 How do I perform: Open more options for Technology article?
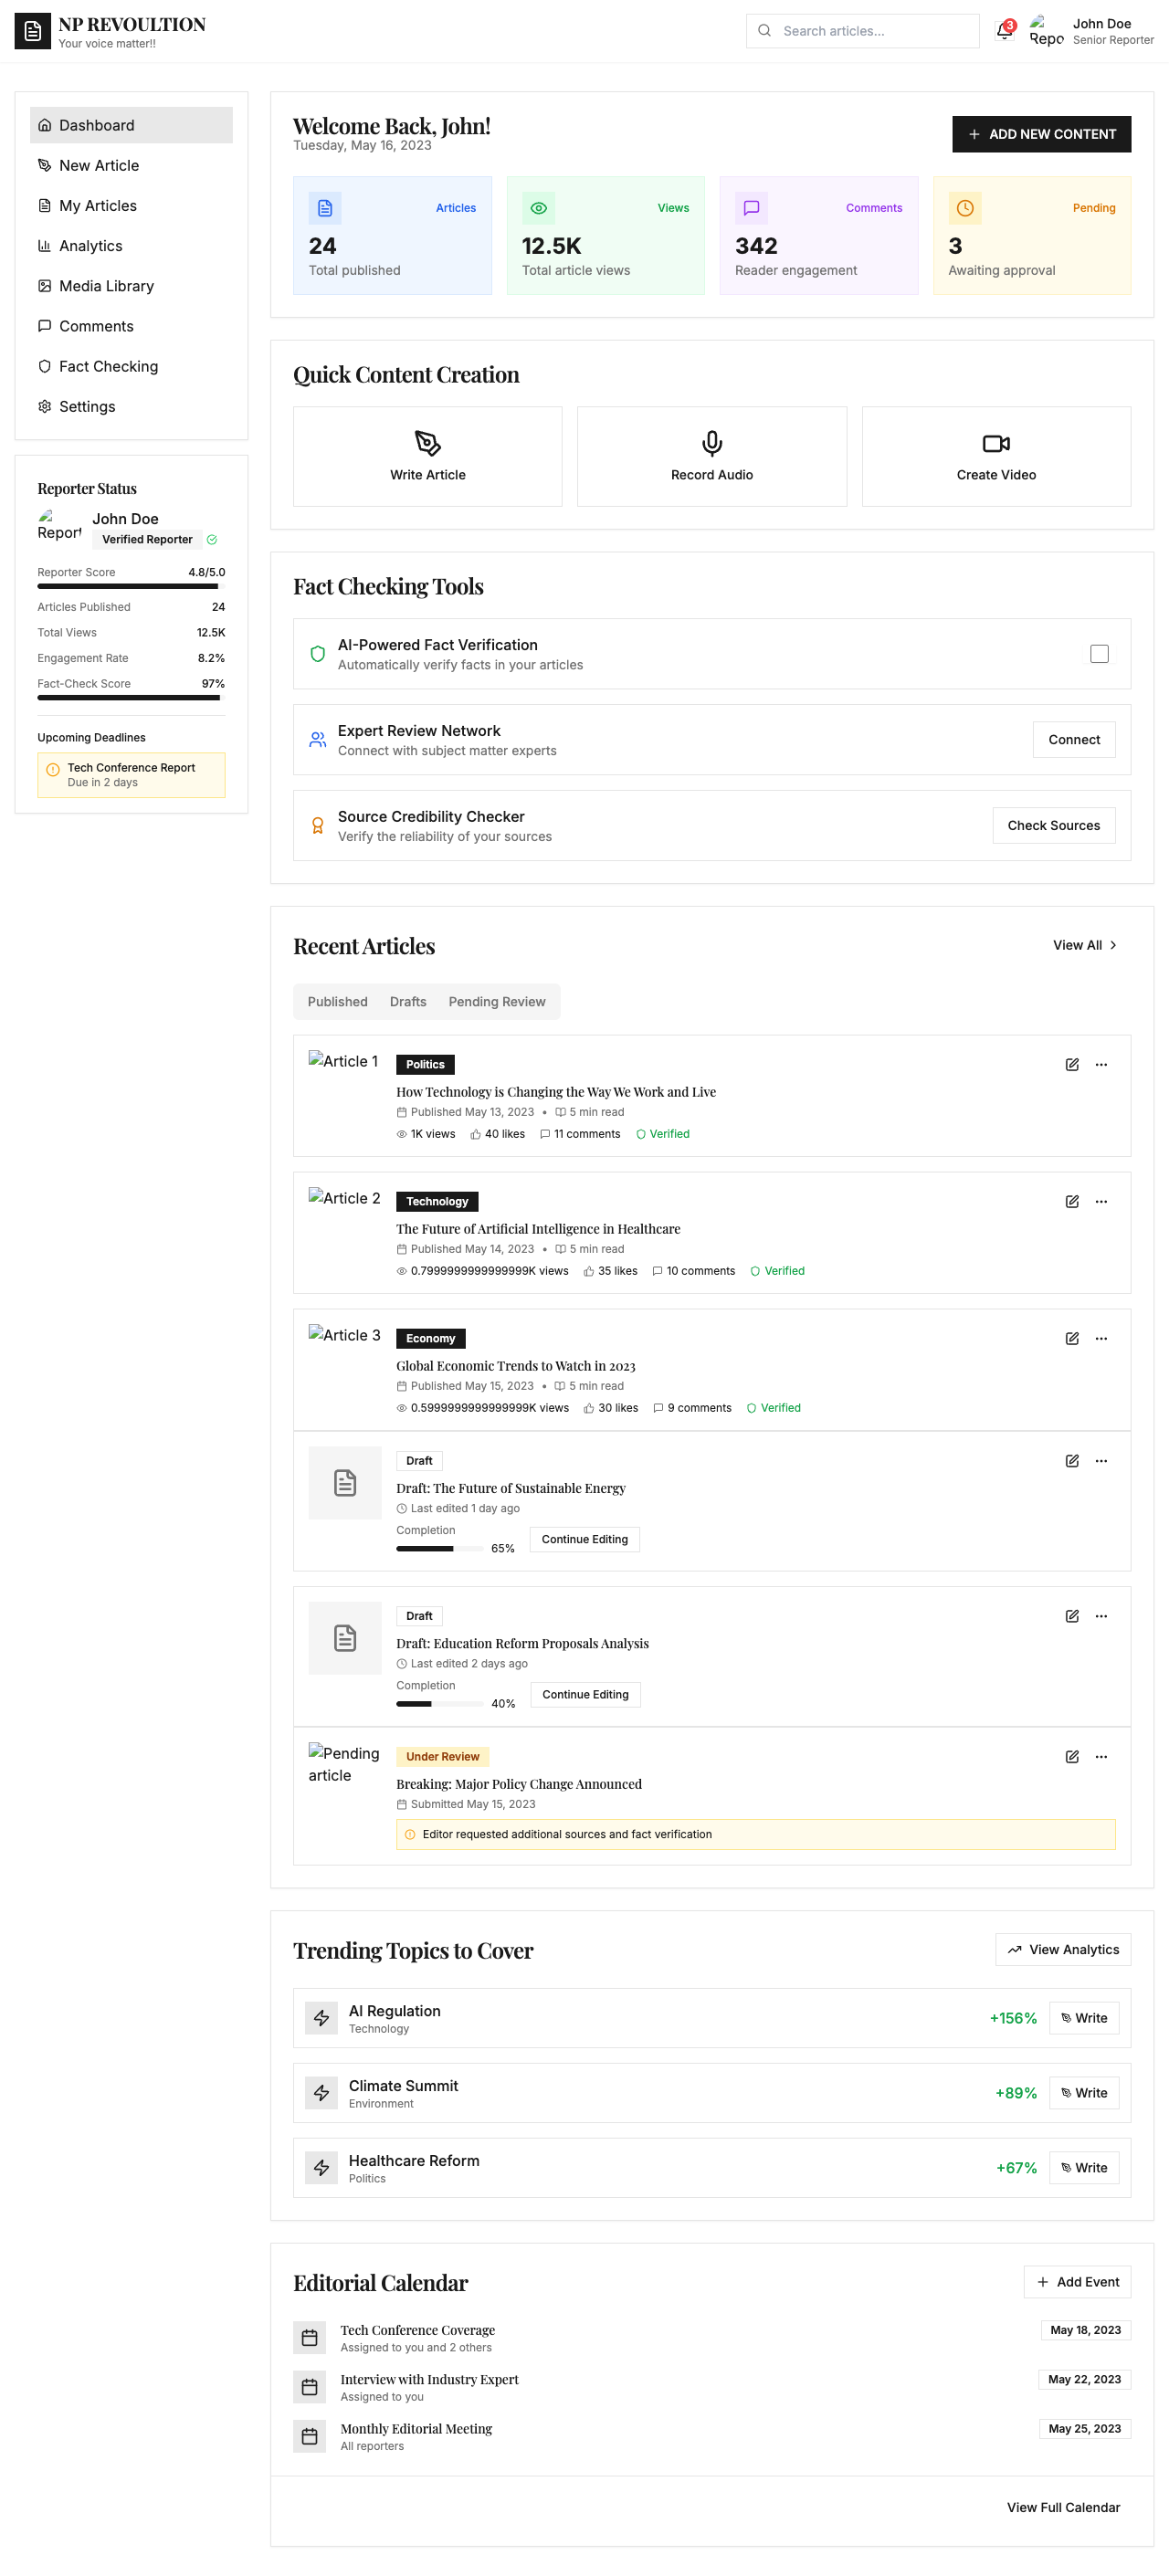1101,1201
